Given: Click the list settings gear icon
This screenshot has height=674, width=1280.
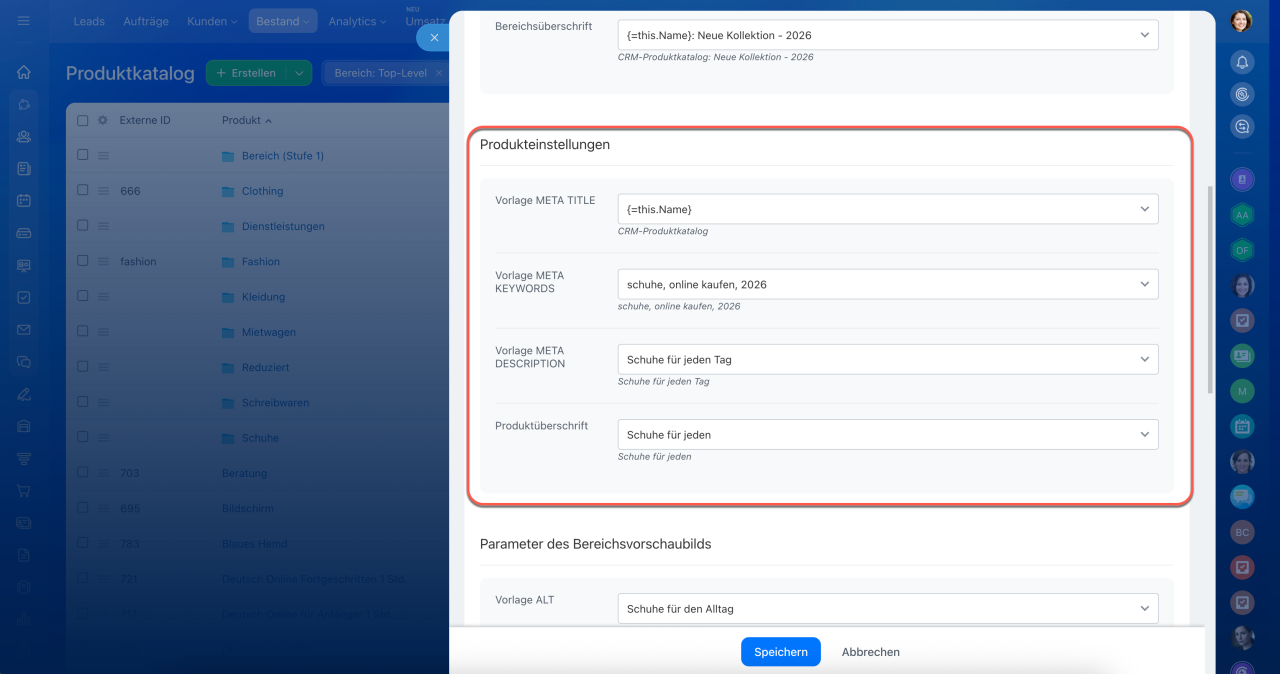Looking at the screenshot, I should (x=102, y=120).
